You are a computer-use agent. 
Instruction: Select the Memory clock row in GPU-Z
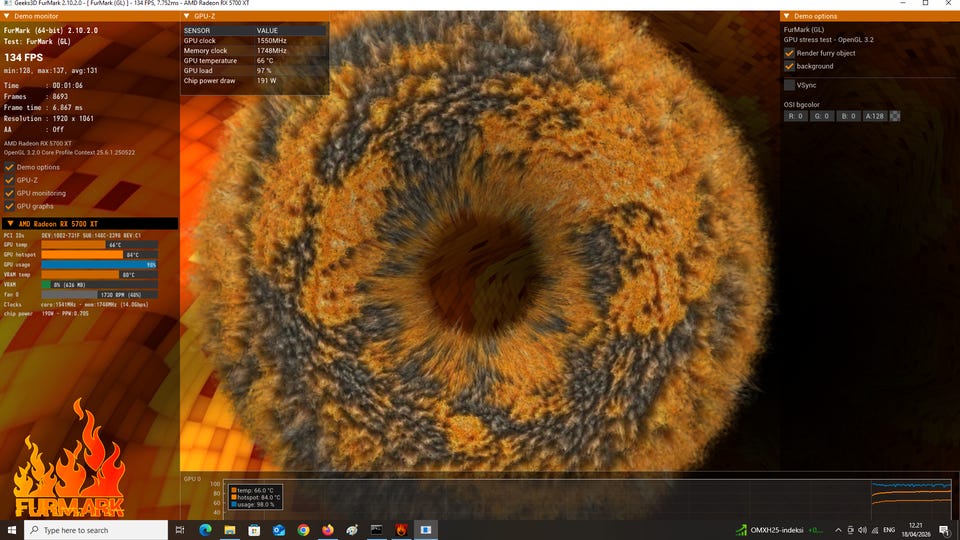tap(255, 51)
